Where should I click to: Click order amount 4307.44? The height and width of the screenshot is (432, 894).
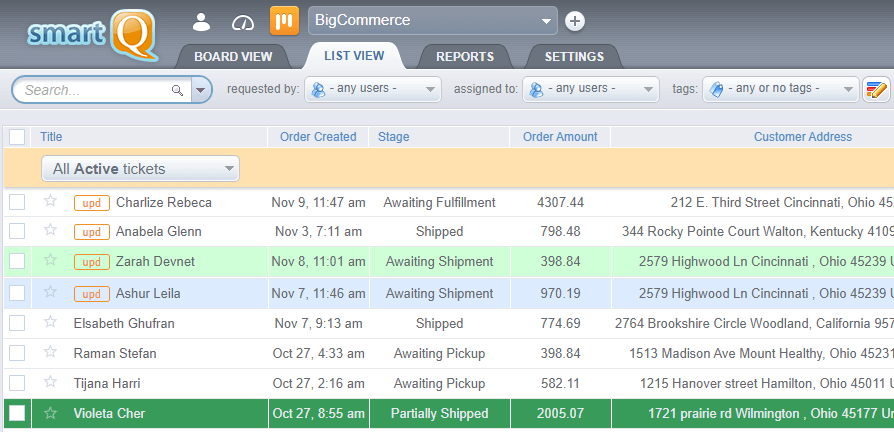pos(560,202)
